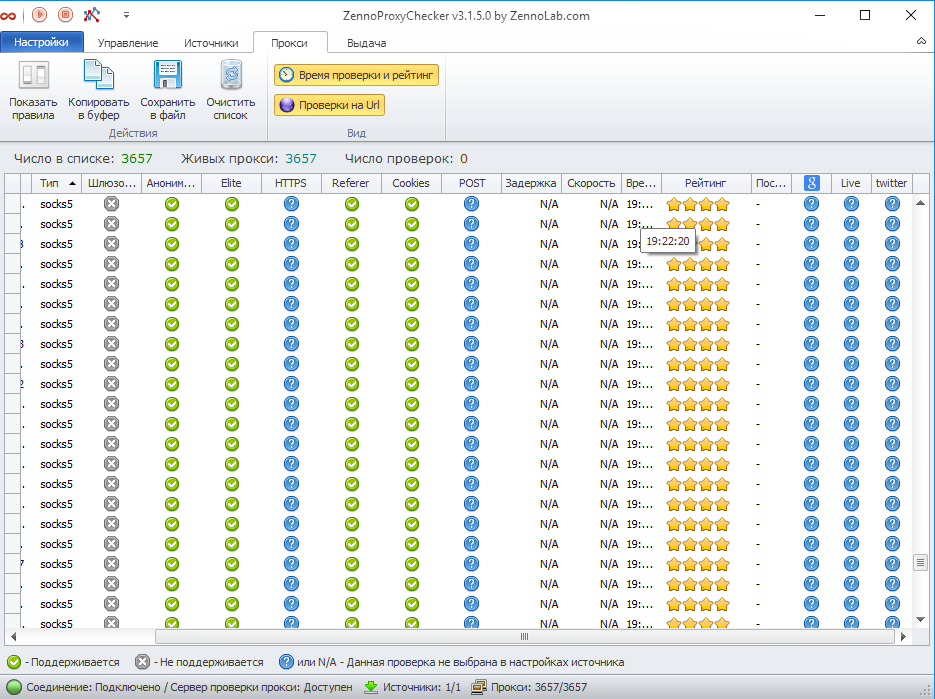Image resolution: width=935 pixels, height=699 pixels.
Task: Click the Шлюзо... column header
Action: click(112, 183)
